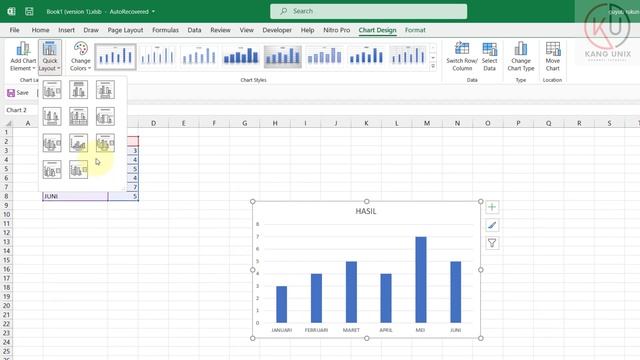Choose Layout 10 in Quick Layout gallery
640x360 pixels.
click(52, 169)
